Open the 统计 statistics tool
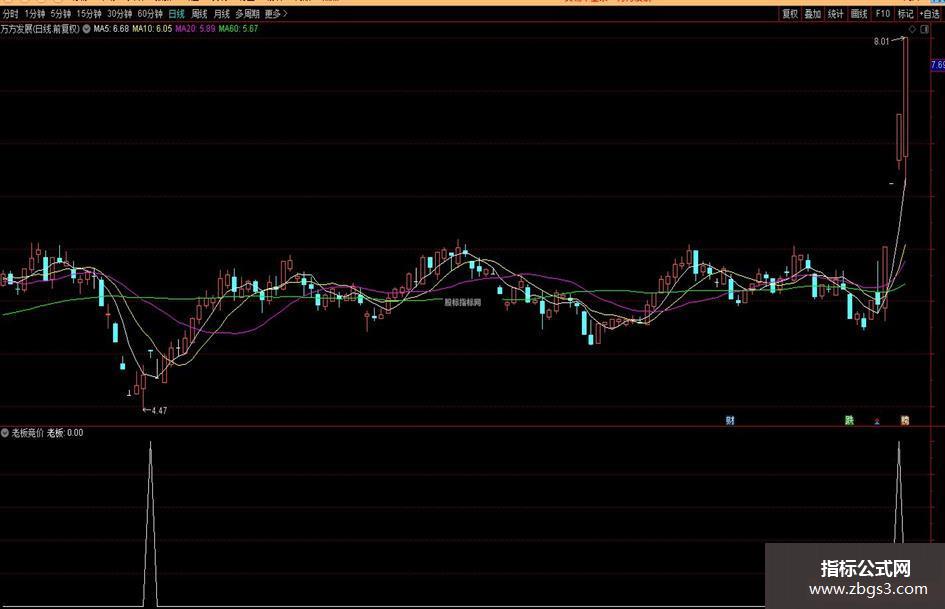This screenshot has width=945, height=609. (x=835, y=13)
